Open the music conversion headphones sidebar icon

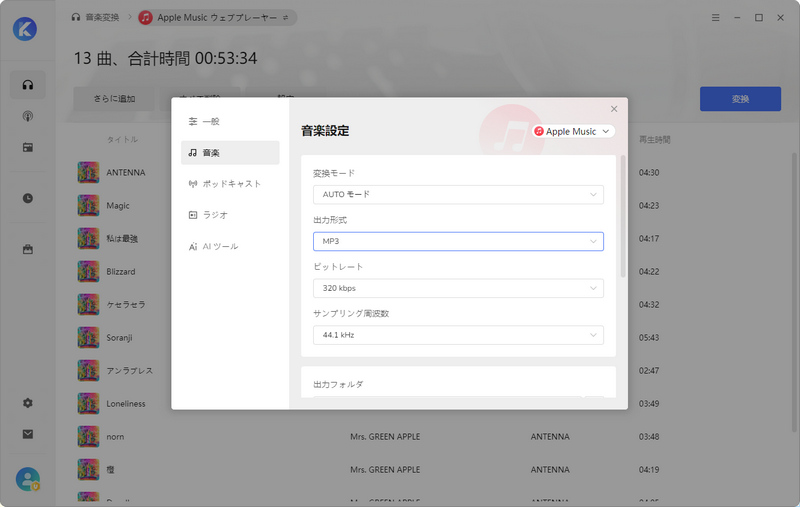click(x=28, y=85)
